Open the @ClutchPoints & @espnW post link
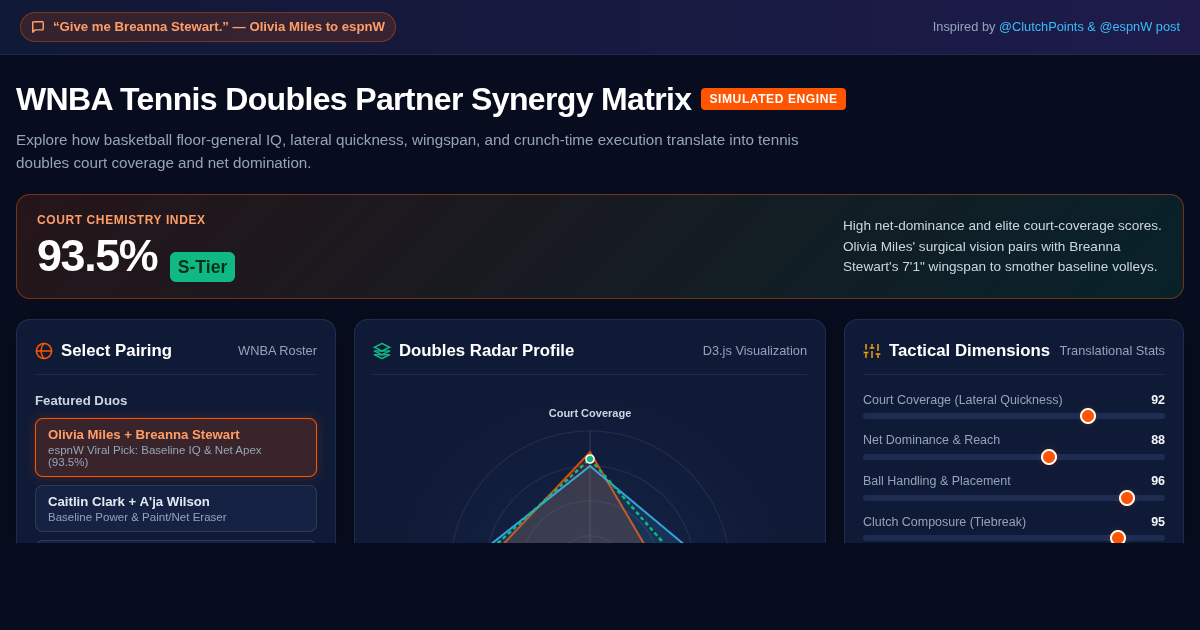This screenshot has width=1200, height=630. point(1089,27)
